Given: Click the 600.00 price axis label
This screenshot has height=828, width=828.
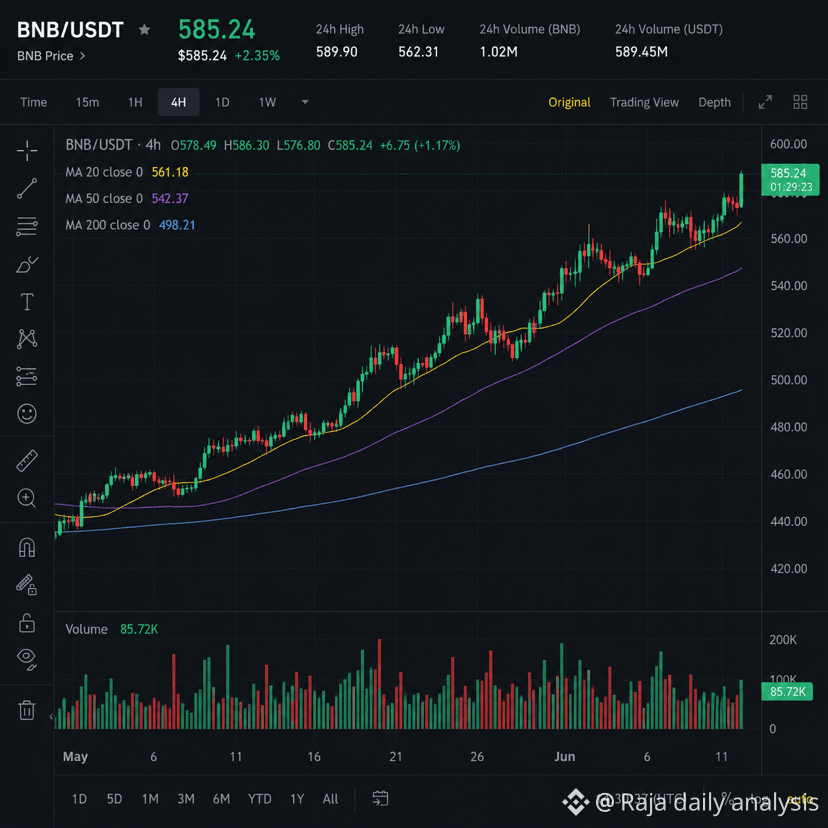Looking at the screenshot, I should 788,144.
